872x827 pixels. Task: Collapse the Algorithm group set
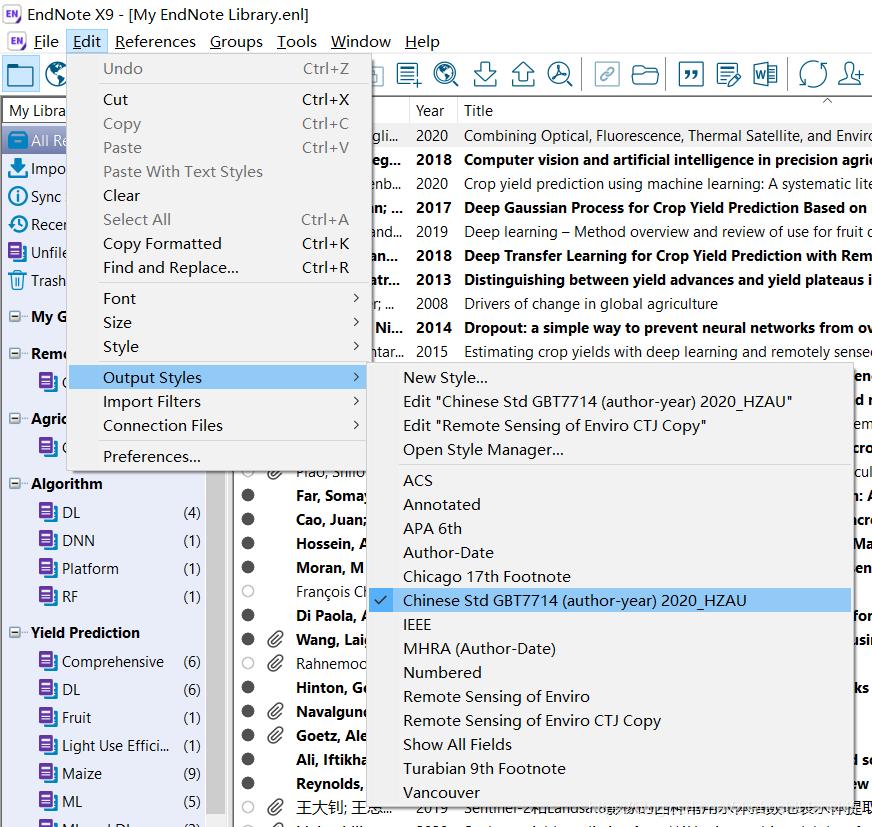point(15,484)
